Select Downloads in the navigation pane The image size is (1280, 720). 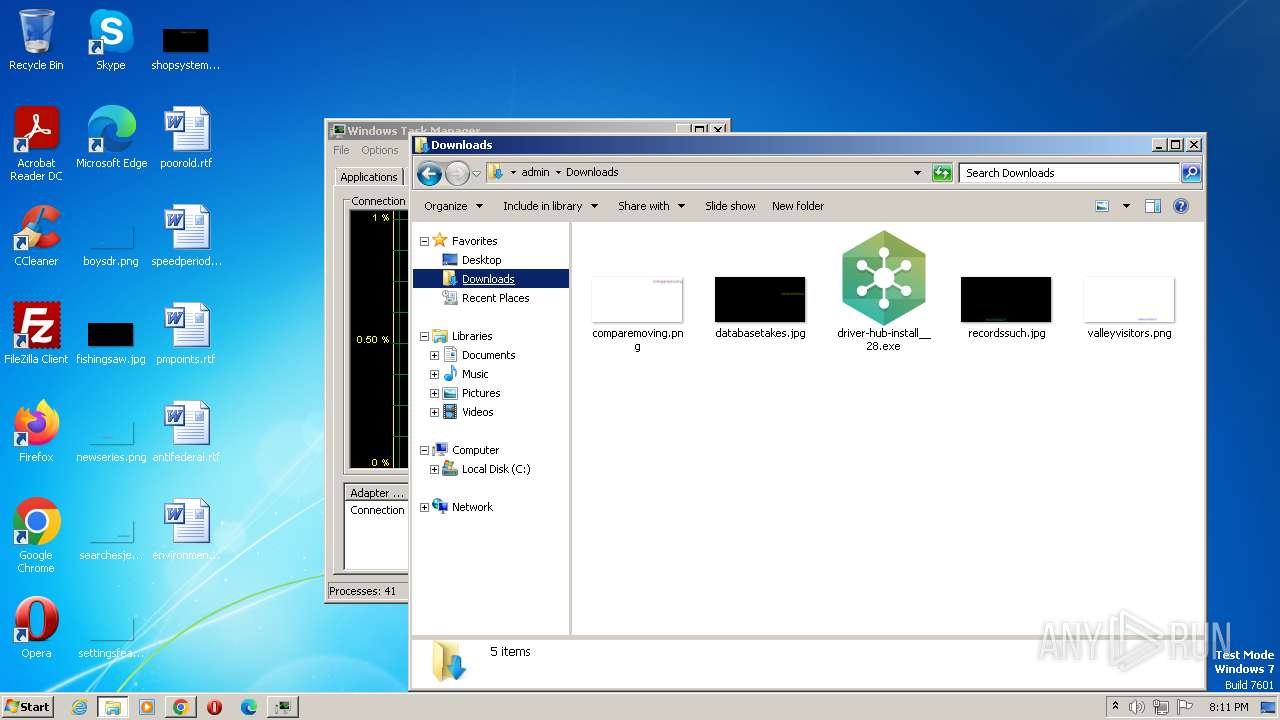[x=488, y=279]
